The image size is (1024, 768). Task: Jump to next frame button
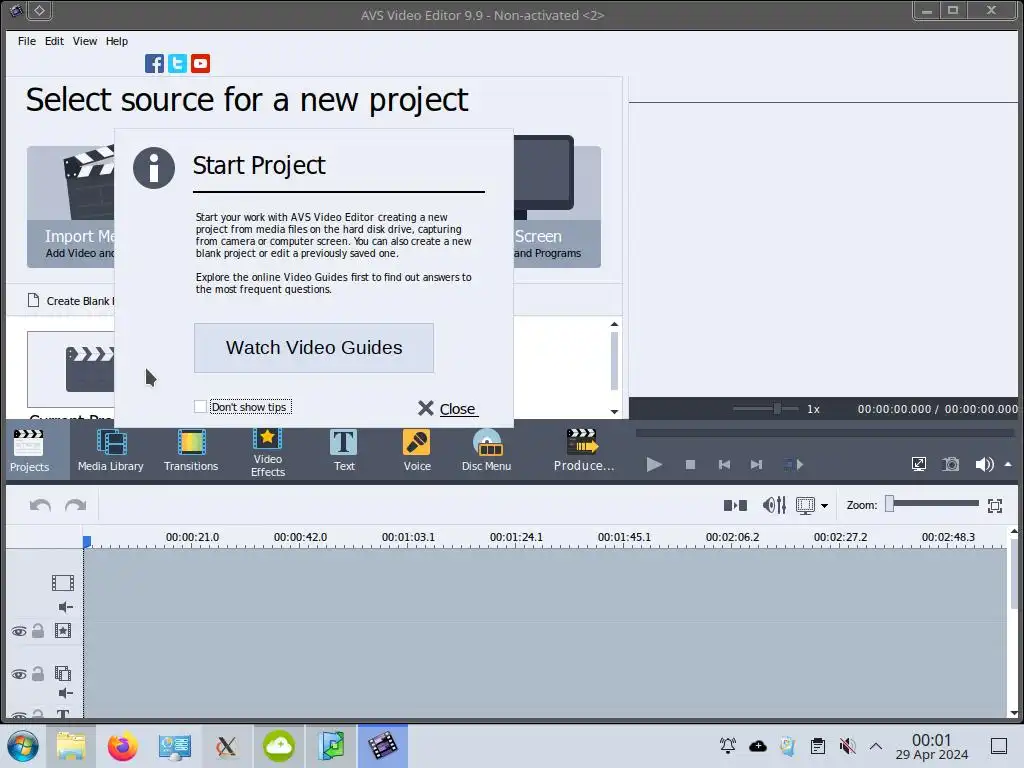(x=756, y=464)
